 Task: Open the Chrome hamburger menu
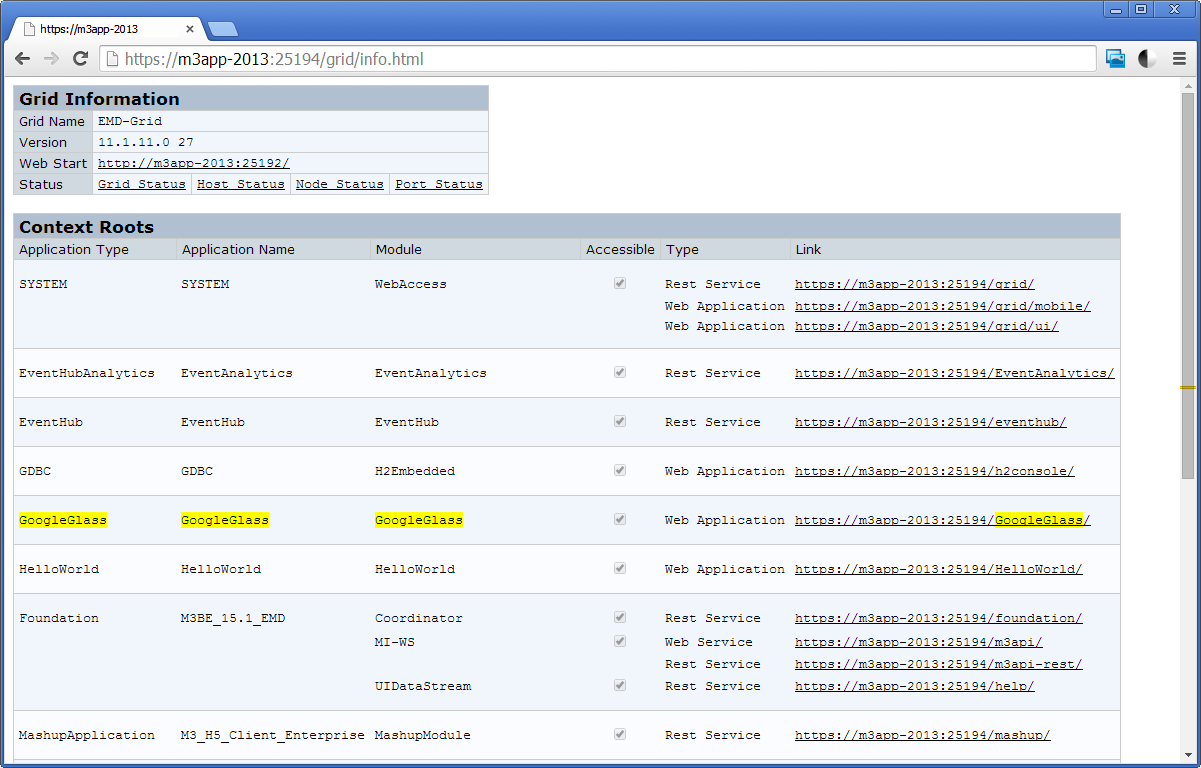click(x=1179, y=59)
